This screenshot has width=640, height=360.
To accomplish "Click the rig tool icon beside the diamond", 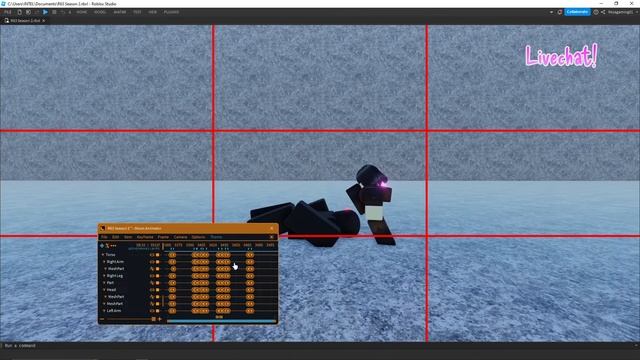I will [107, 246].
